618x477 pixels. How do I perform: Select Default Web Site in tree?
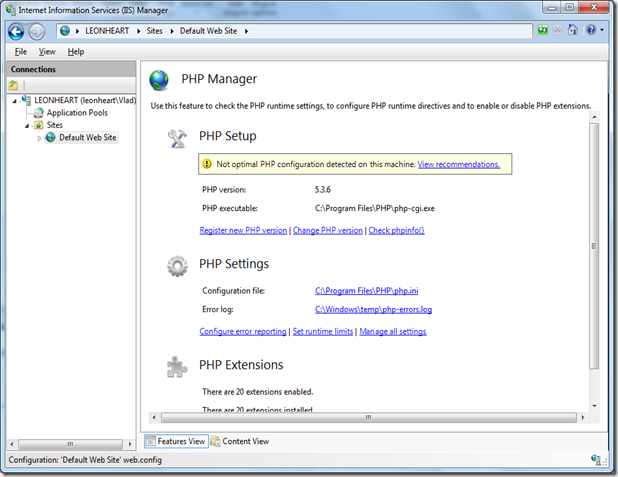click(x=87, y=138)
